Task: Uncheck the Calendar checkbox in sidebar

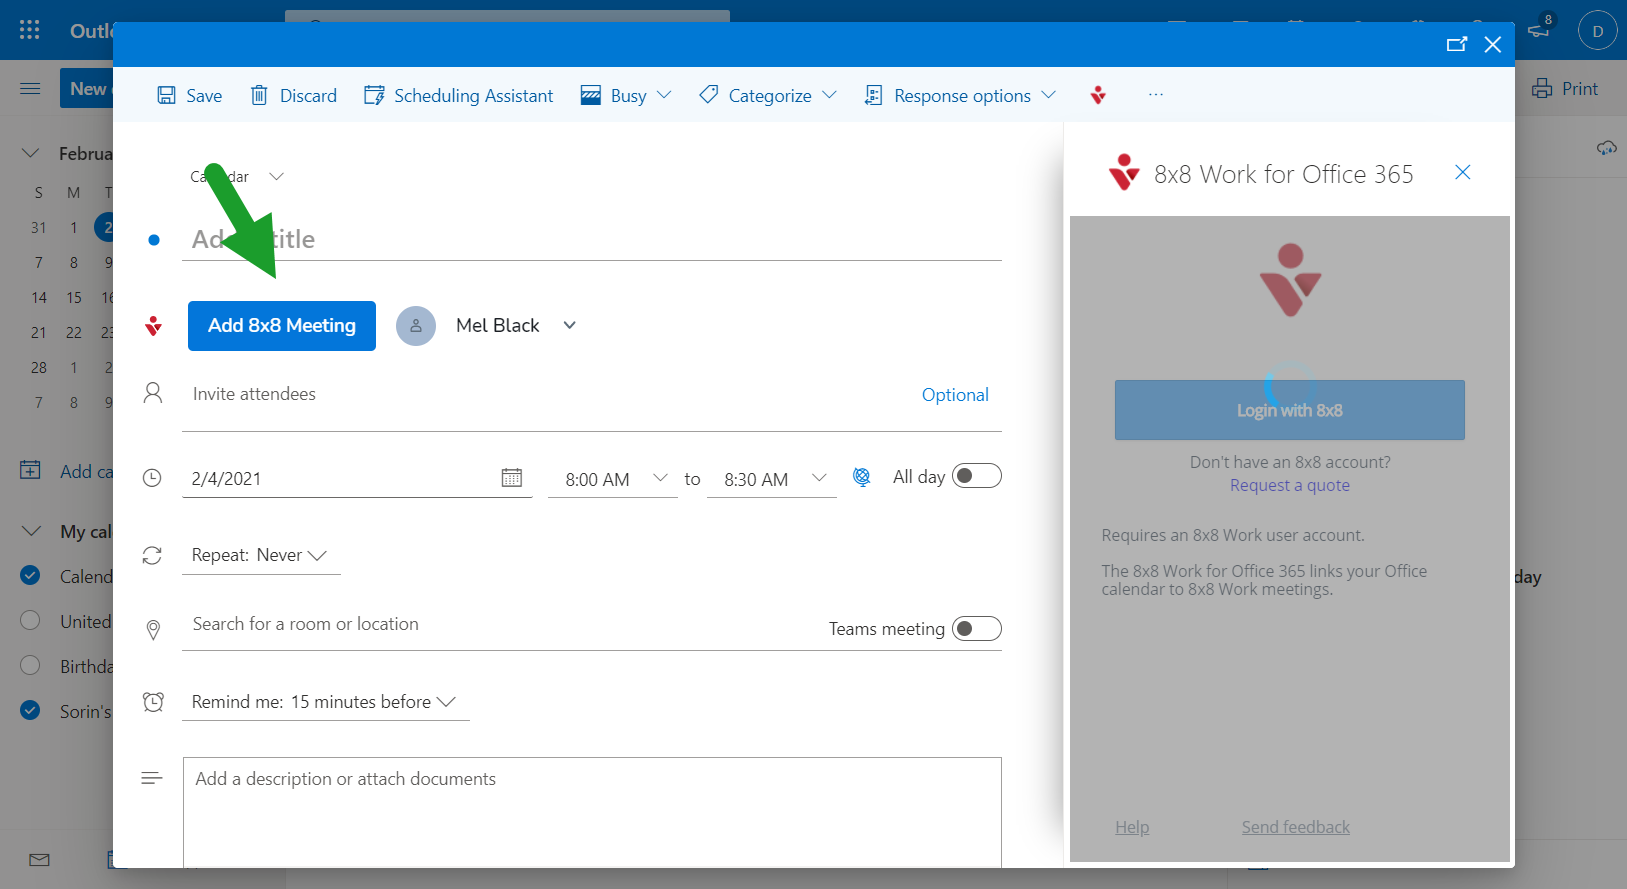Action: point(30,575)
